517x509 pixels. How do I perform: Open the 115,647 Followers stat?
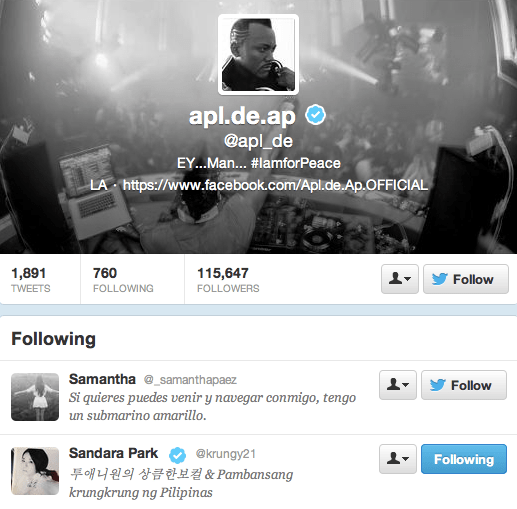click(228, 280)
